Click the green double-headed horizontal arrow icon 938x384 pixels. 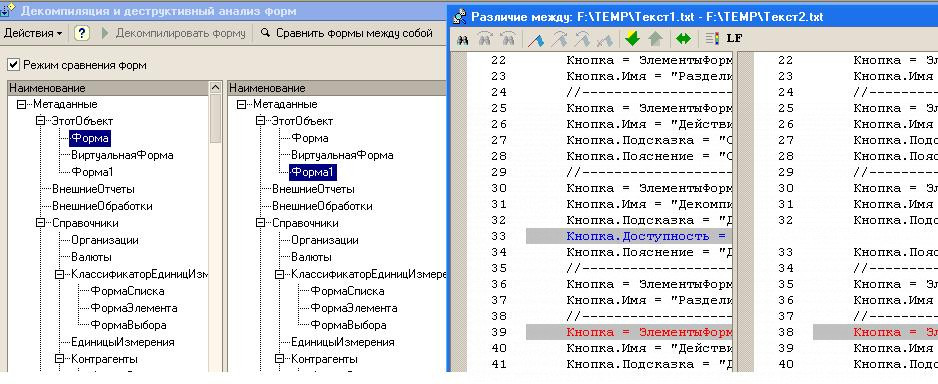tap(683, 39)
